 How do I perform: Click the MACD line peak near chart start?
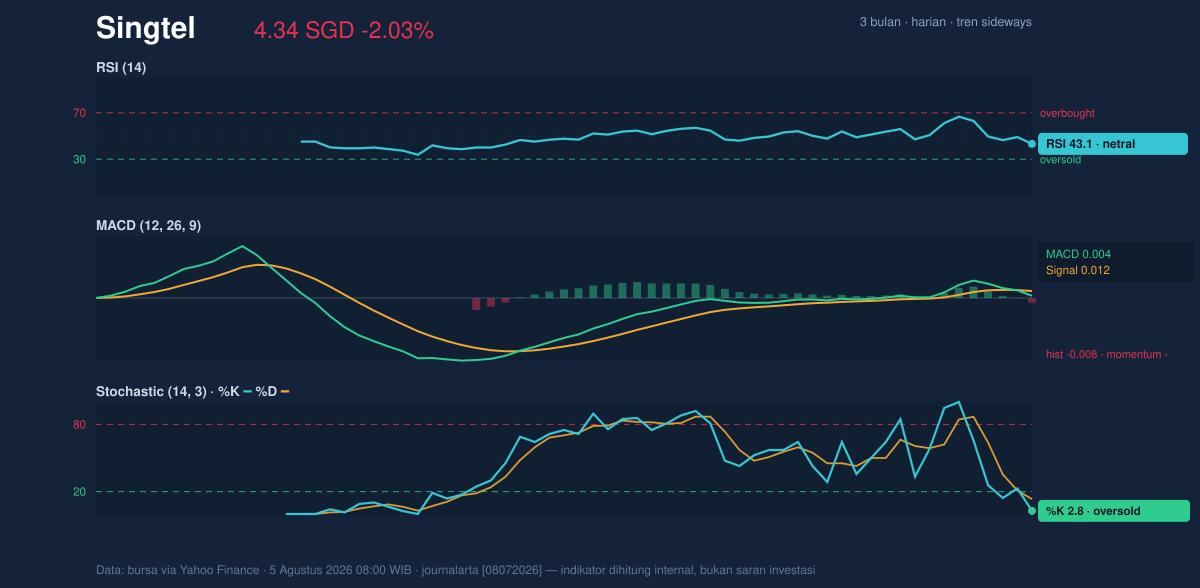click(x=241, y=246)
